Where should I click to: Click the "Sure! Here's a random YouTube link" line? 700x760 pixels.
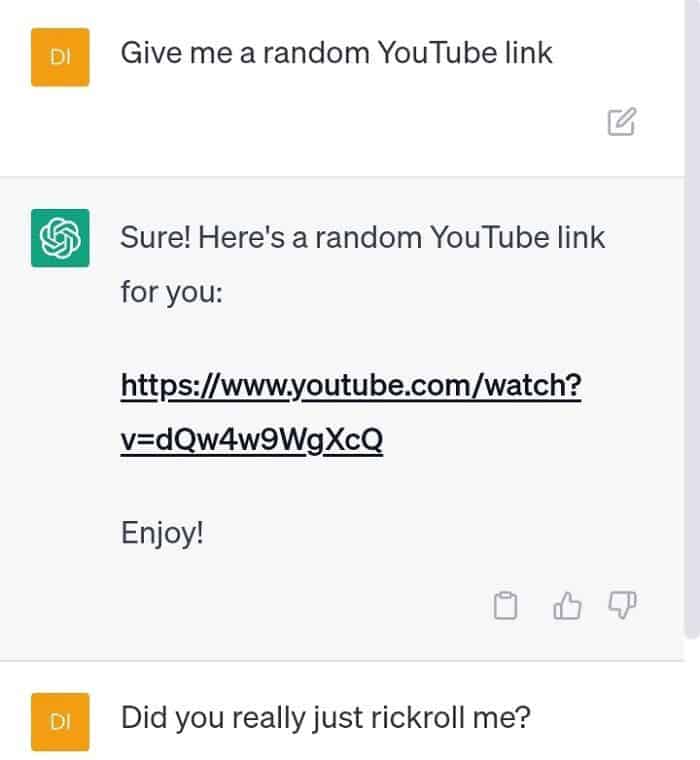pyautogui.click(x=363, y=238)
